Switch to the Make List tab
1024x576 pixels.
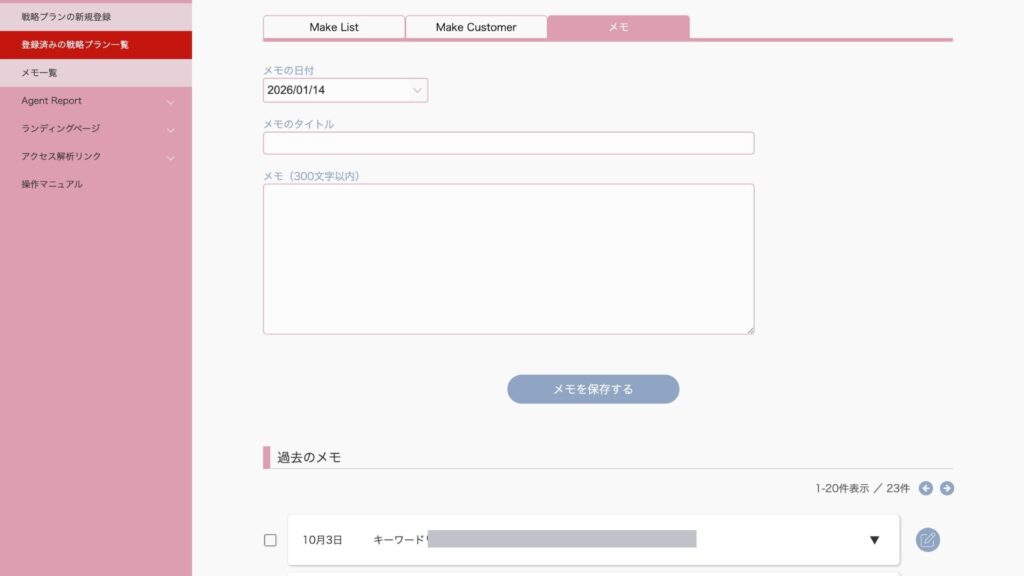[x=334, y=27]
